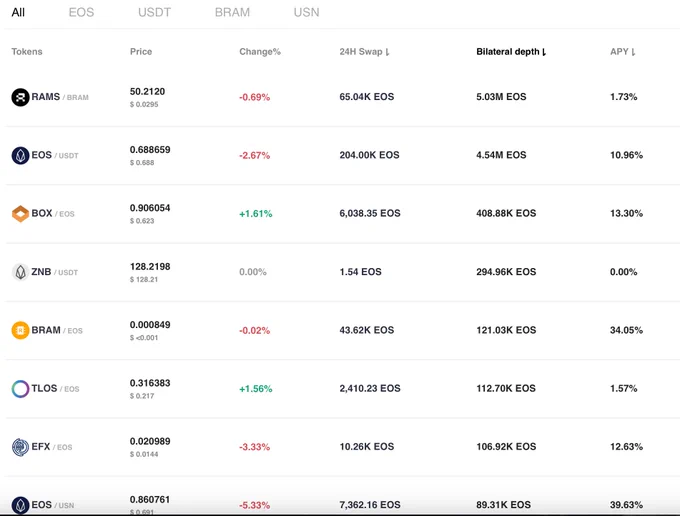Switch to the USN tab
This screenshot has height=516, width=680.
pyautogui.click(x=306, y=12)
